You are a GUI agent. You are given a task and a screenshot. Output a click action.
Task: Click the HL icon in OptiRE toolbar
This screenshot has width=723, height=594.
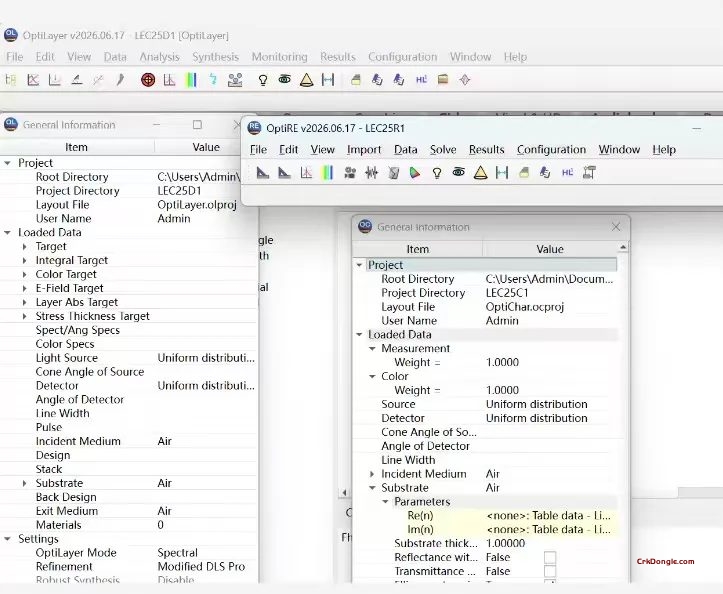tap(568, 172)
